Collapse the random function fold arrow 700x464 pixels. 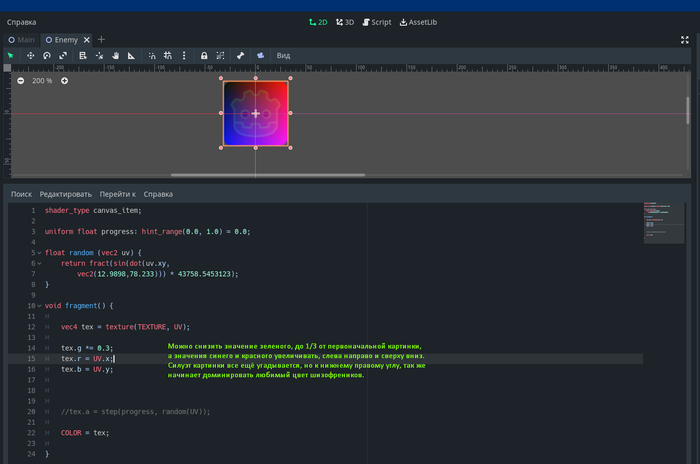[x=39, y=253]
